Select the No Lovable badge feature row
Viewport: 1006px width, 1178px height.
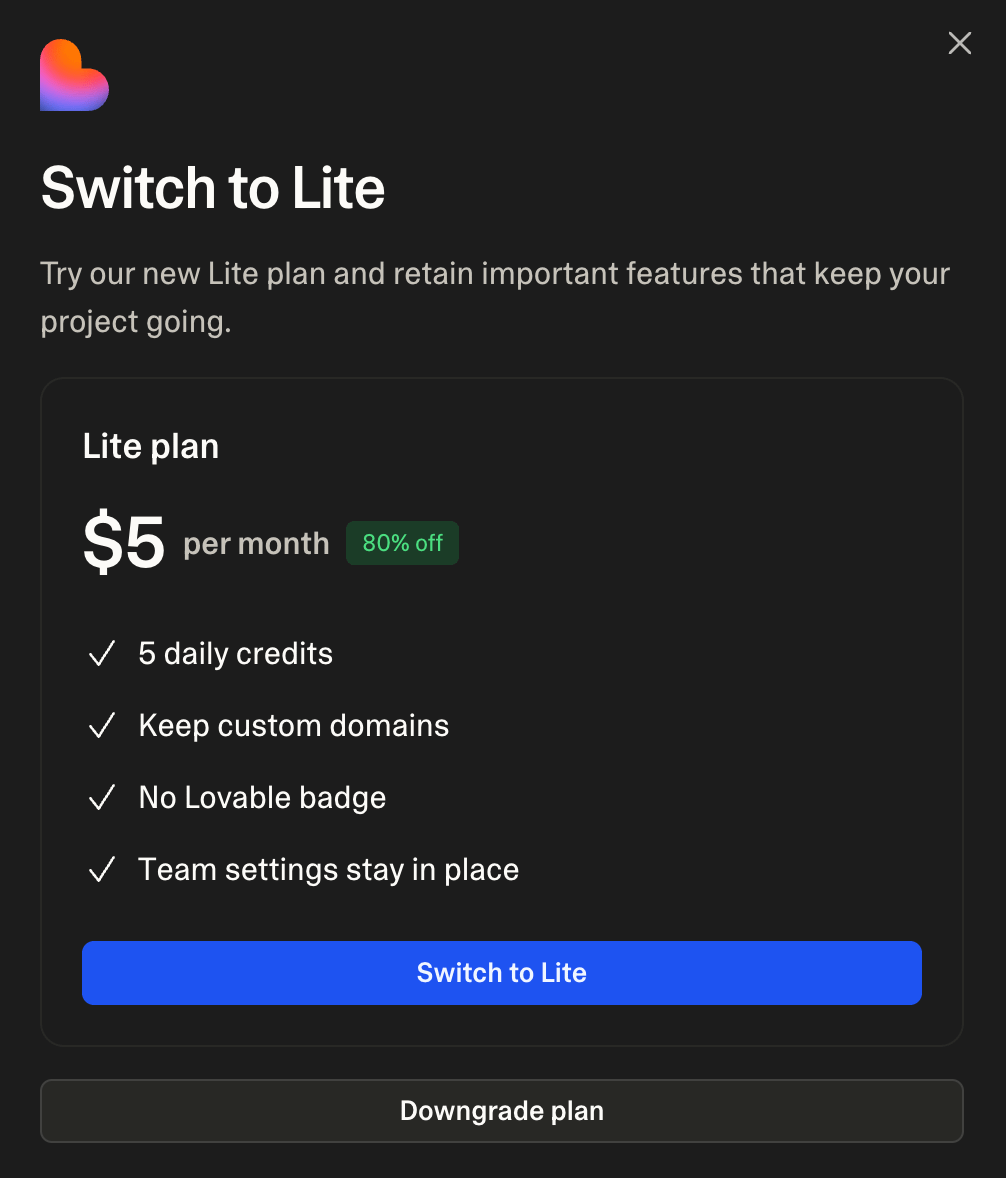tap(262, 797)
